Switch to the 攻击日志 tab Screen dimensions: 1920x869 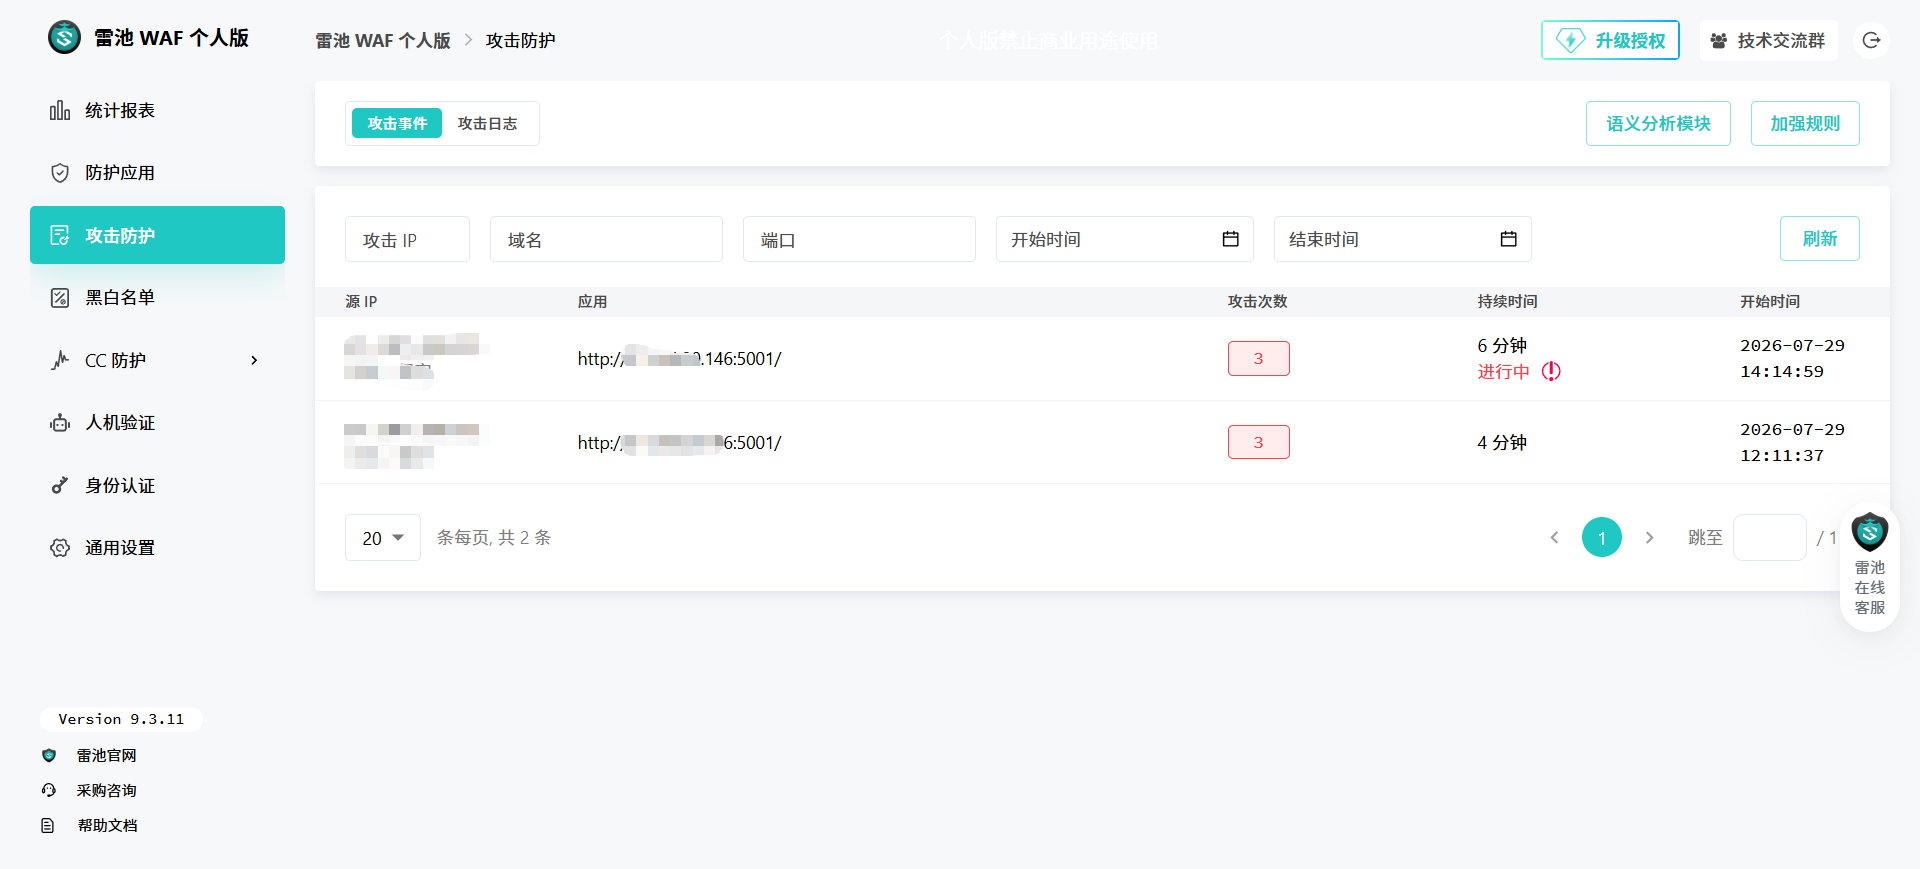[x=487, y=123]
